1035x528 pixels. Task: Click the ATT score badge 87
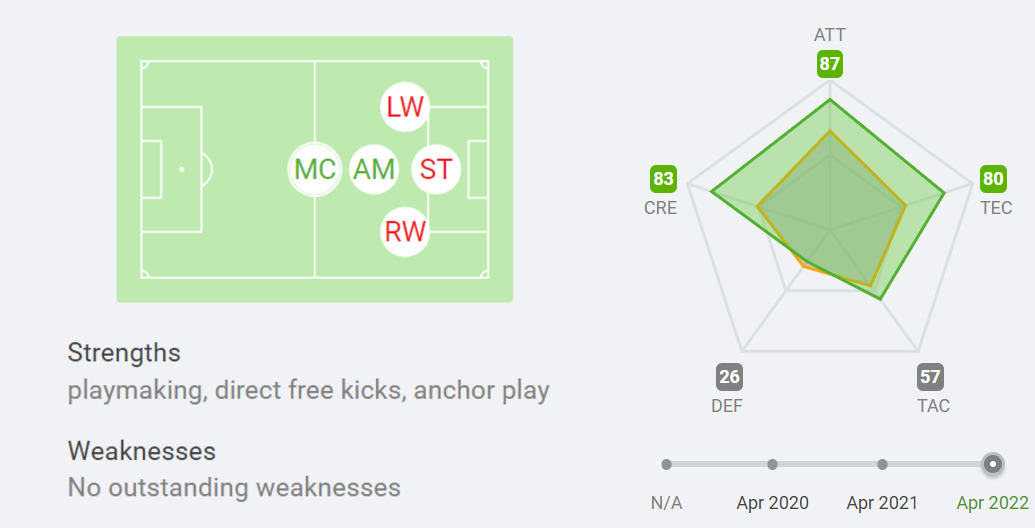(829, 65)
